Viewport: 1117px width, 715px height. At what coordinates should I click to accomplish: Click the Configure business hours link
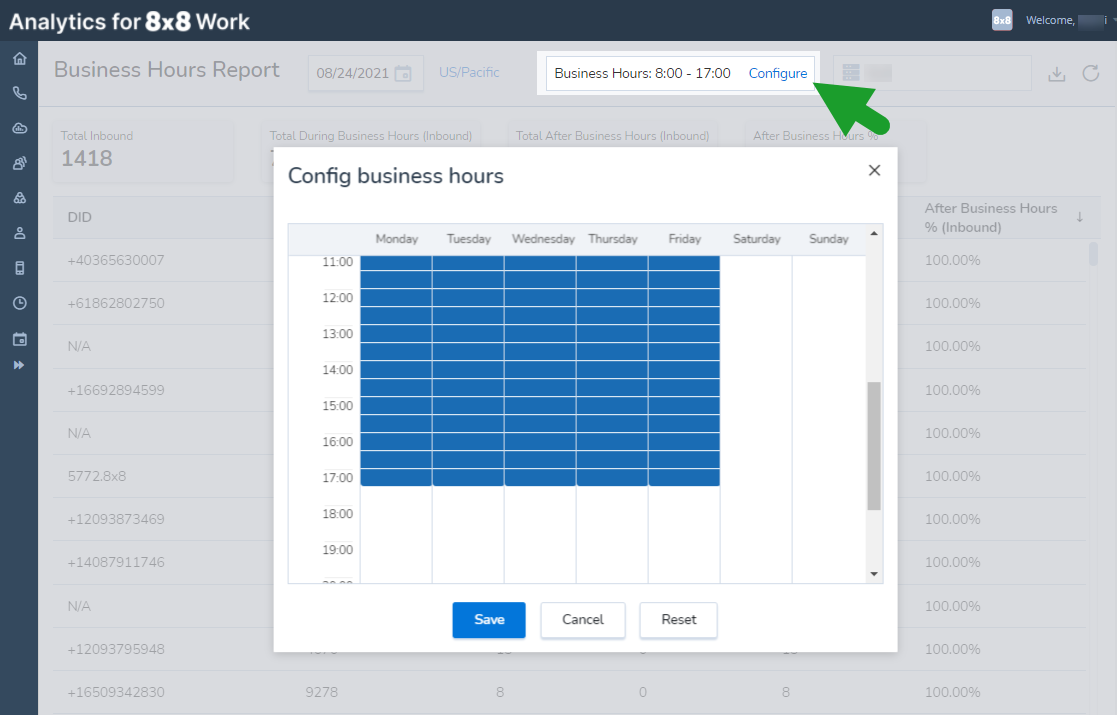(x=778, y=72)
